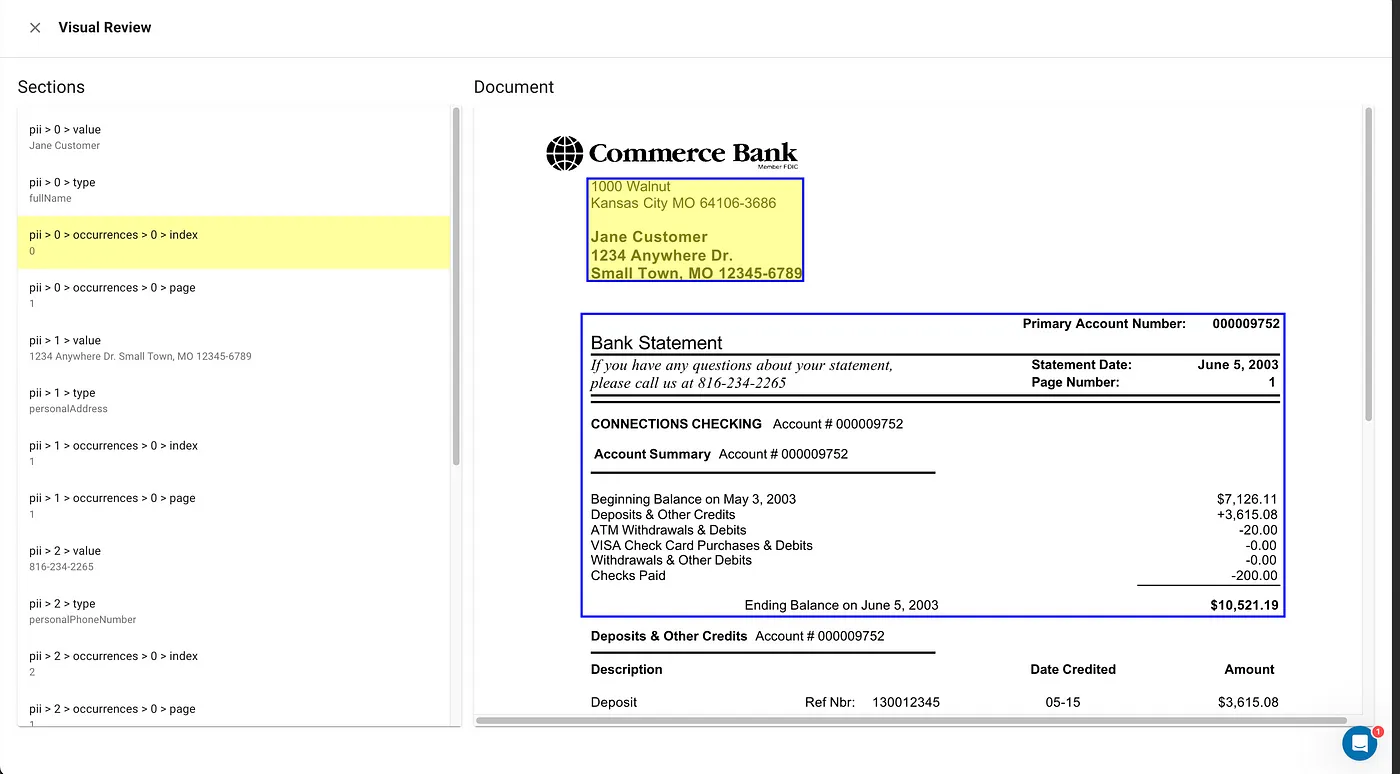Click 'Jane Customer' in the document
This screenshot has width=1400, height=774.
649,237
